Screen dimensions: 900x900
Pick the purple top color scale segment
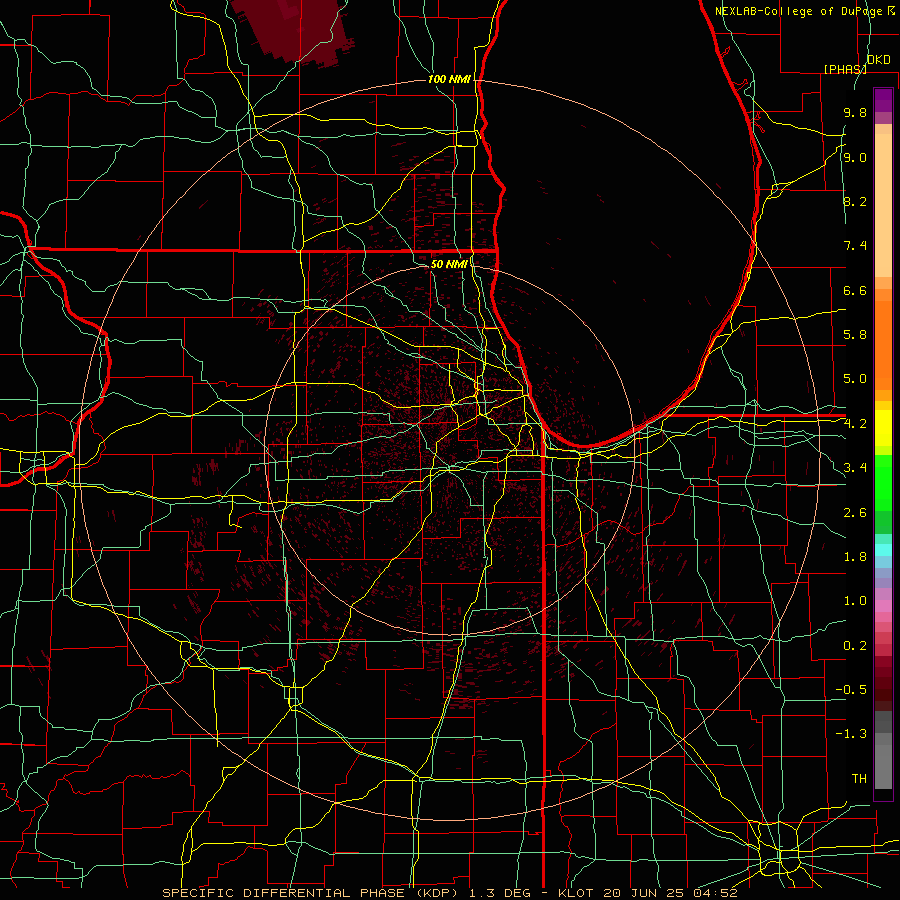click(x=883, y=100)
